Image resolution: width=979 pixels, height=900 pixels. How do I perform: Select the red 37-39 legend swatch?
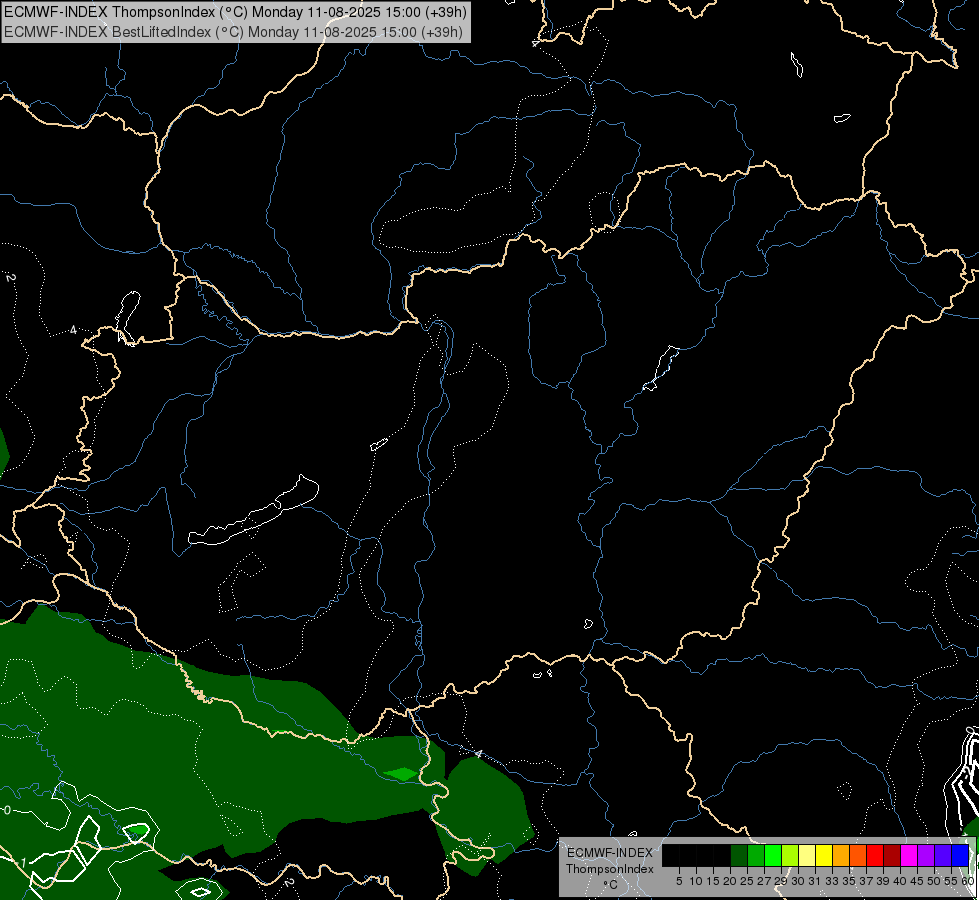click(875, 855)
